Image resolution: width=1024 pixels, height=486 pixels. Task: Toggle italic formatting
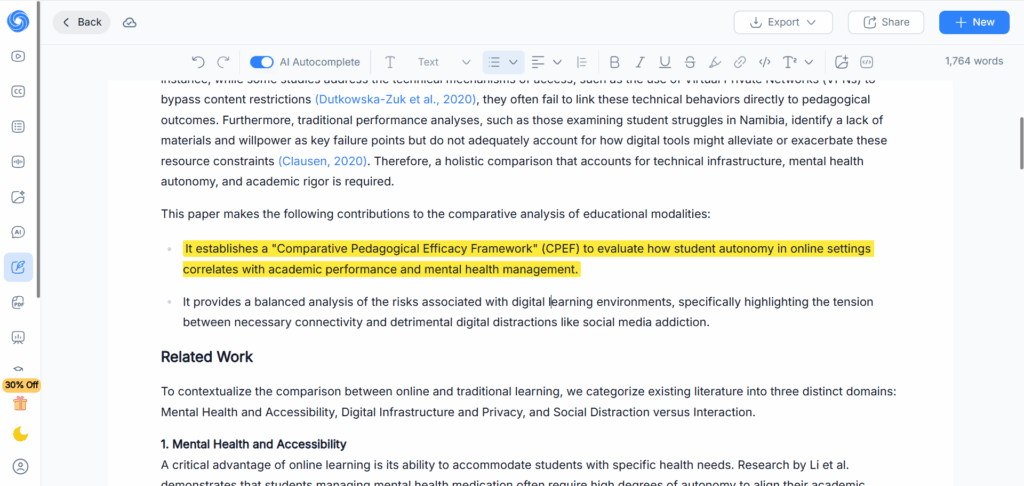coord(640,62)
